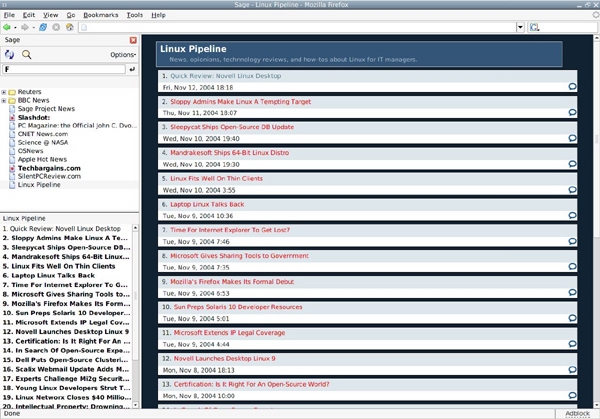Open the Sage Options menu
The image size is (600, 419).
[123, 55]
